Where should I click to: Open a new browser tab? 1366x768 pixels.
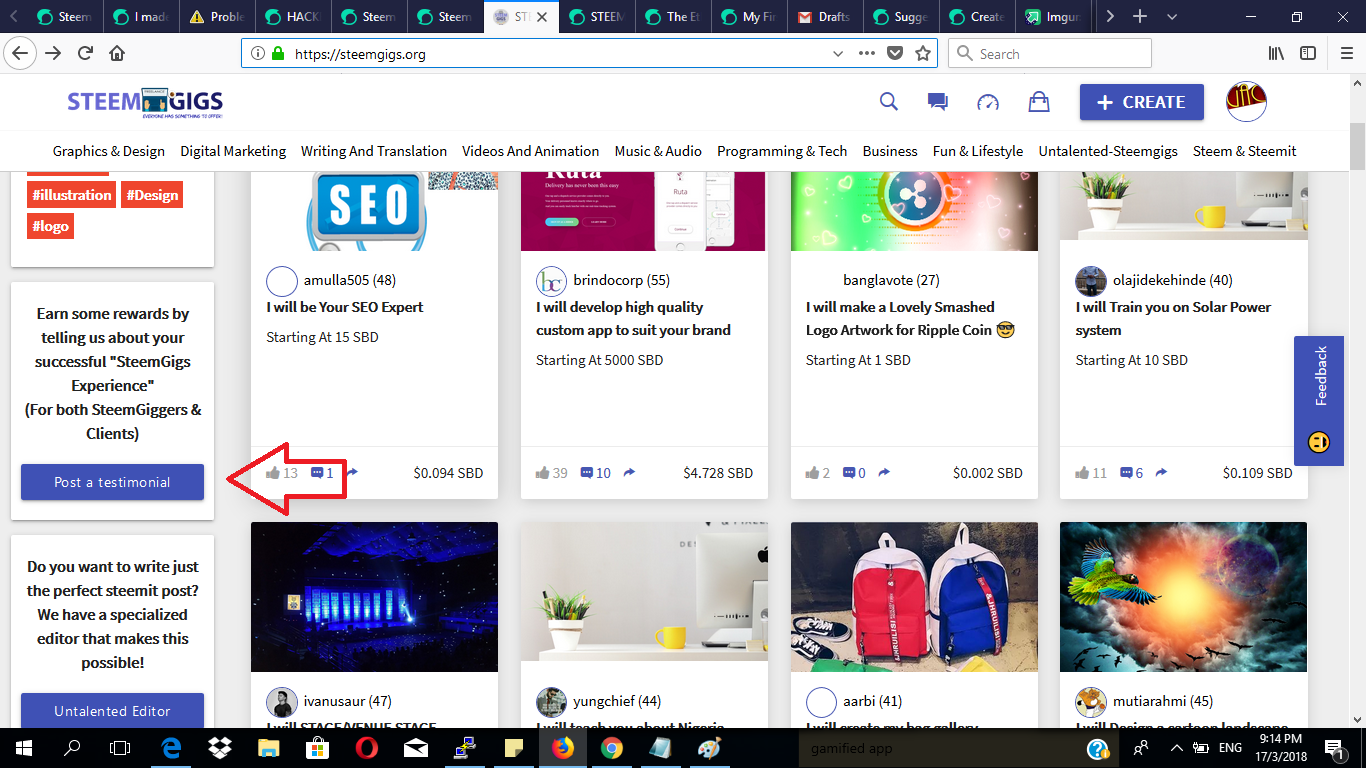click(1140, 17)
